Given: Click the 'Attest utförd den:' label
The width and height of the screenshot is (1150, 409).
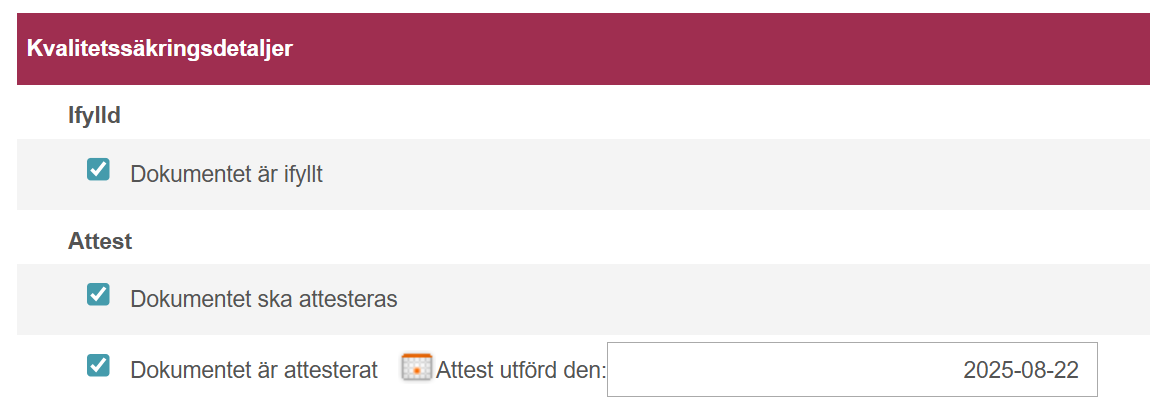Looking at the screenshot, I should [x=521, y=370].
